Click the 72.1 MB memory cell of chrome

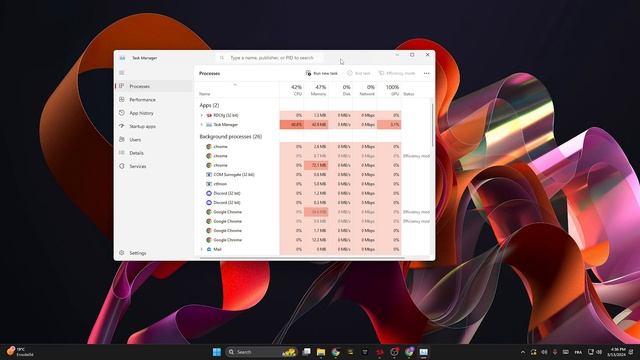point(316,165)
